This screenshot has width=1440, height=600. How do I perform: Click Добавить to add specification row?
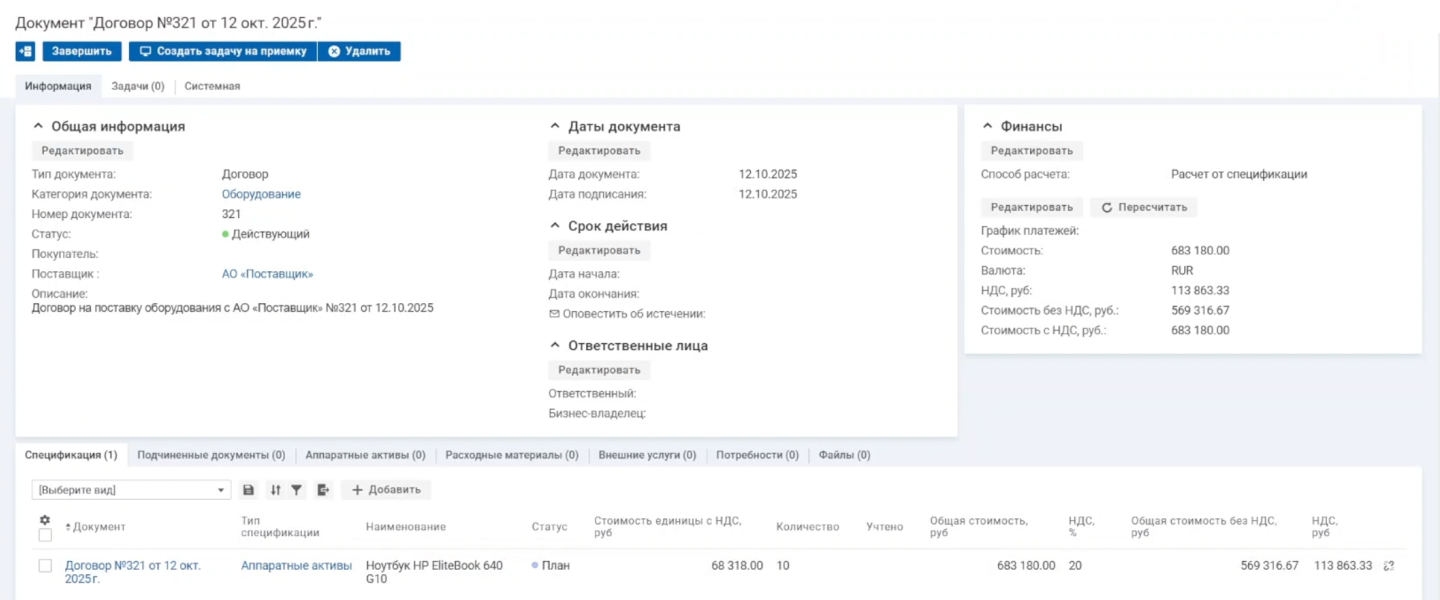tap(386, 490)
